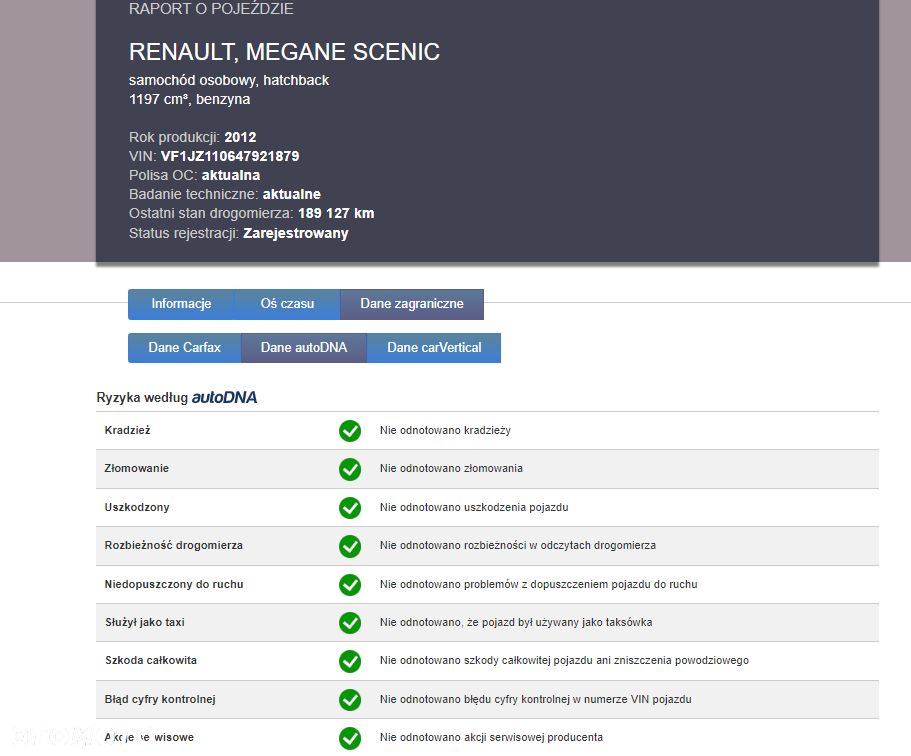The width and height of the screenshot is (911, 756).
Task: Click the green check icon for Uszkodzony
Action: (350, 507)
